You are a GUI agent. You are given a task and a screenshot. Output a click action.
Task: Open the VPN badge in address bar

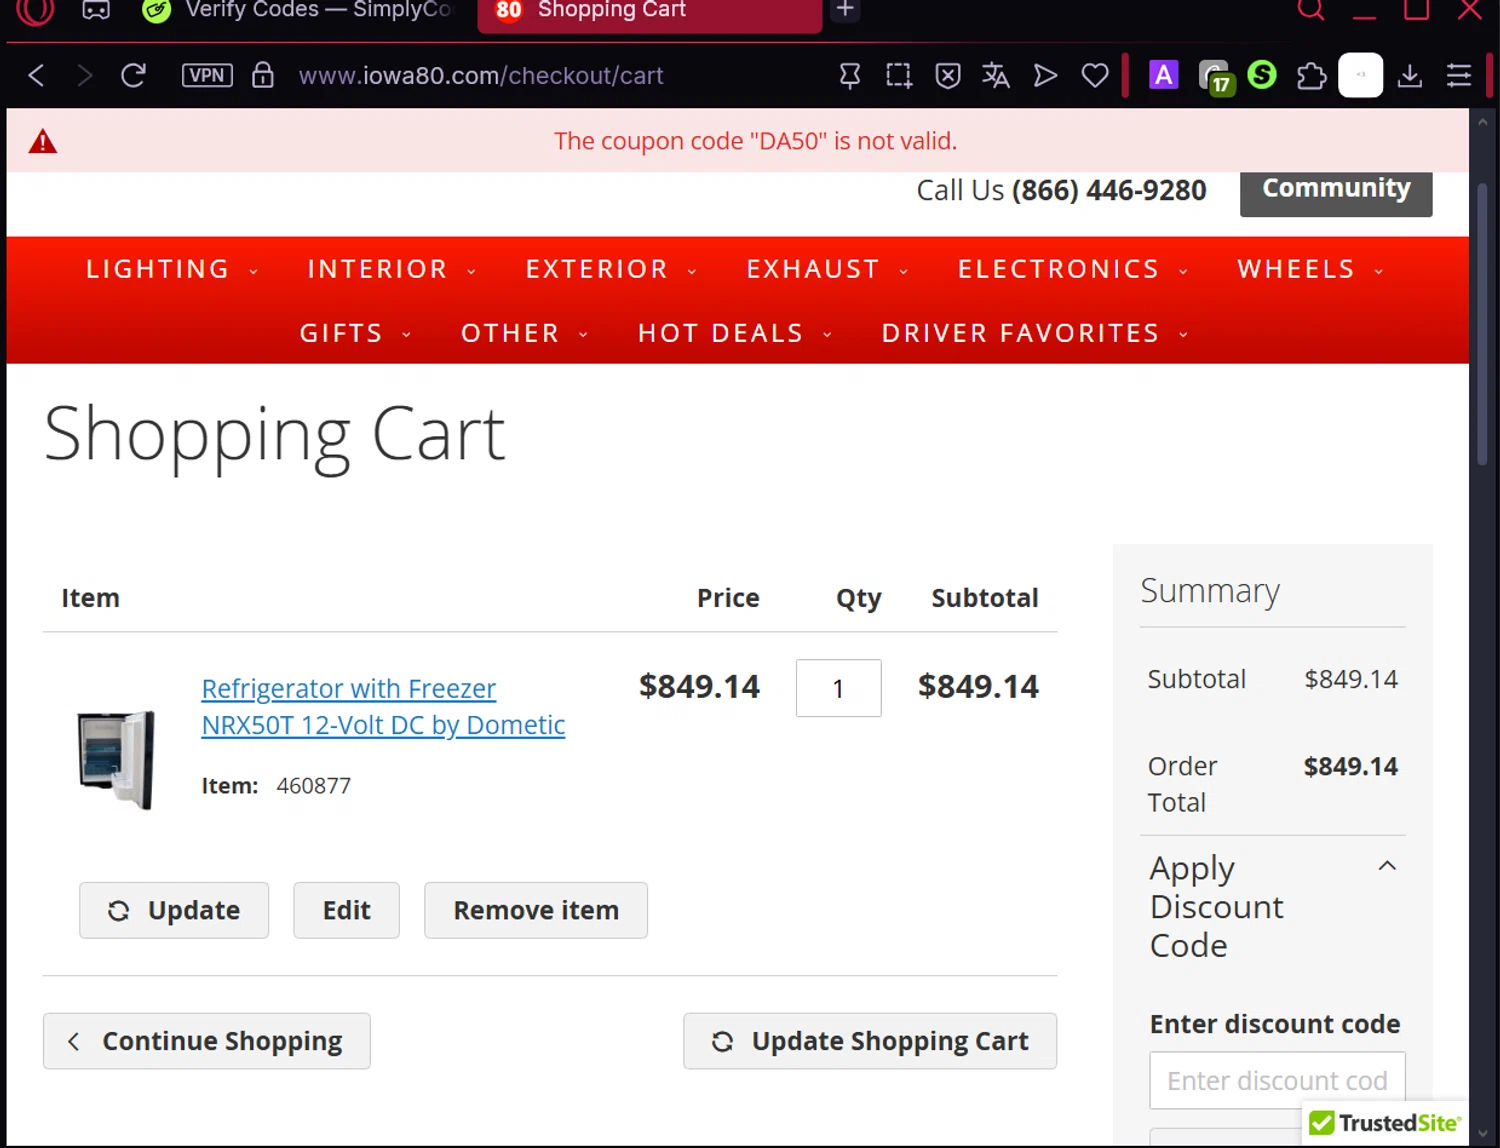click(x=207, y=75)
